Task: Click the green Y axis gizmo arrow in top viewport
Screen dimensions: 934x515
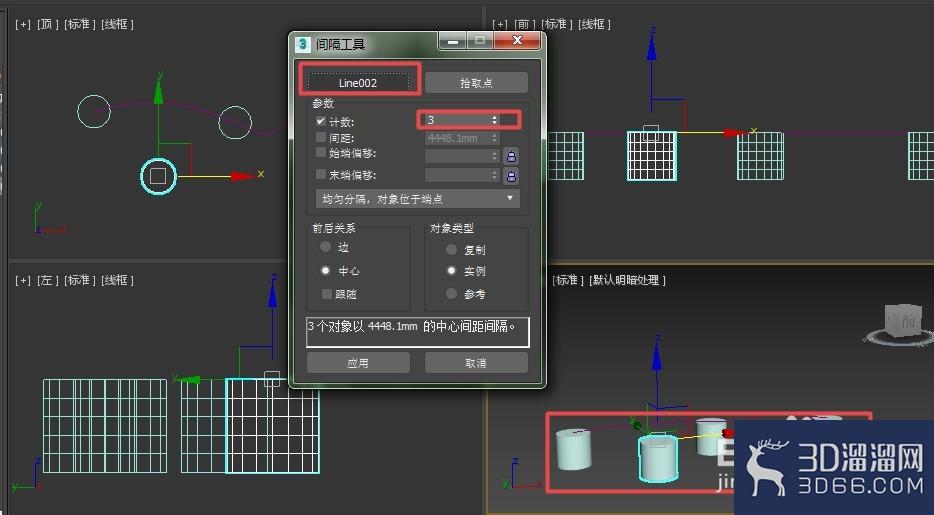Action: [x=158, y=91]
